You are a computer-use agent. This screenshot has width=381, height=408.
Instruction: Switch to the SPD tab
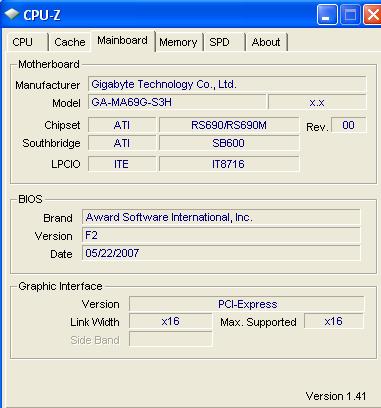point(225,42)
